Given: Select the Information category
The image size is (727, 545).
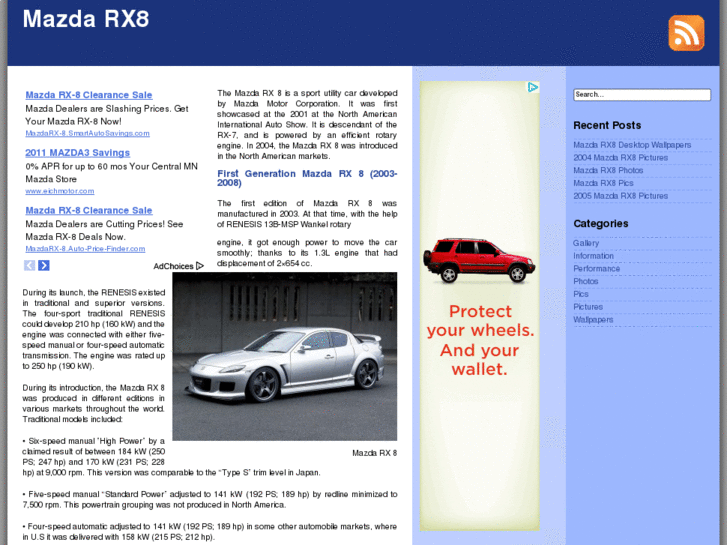Looking at the screenshot, I should 593,256.
